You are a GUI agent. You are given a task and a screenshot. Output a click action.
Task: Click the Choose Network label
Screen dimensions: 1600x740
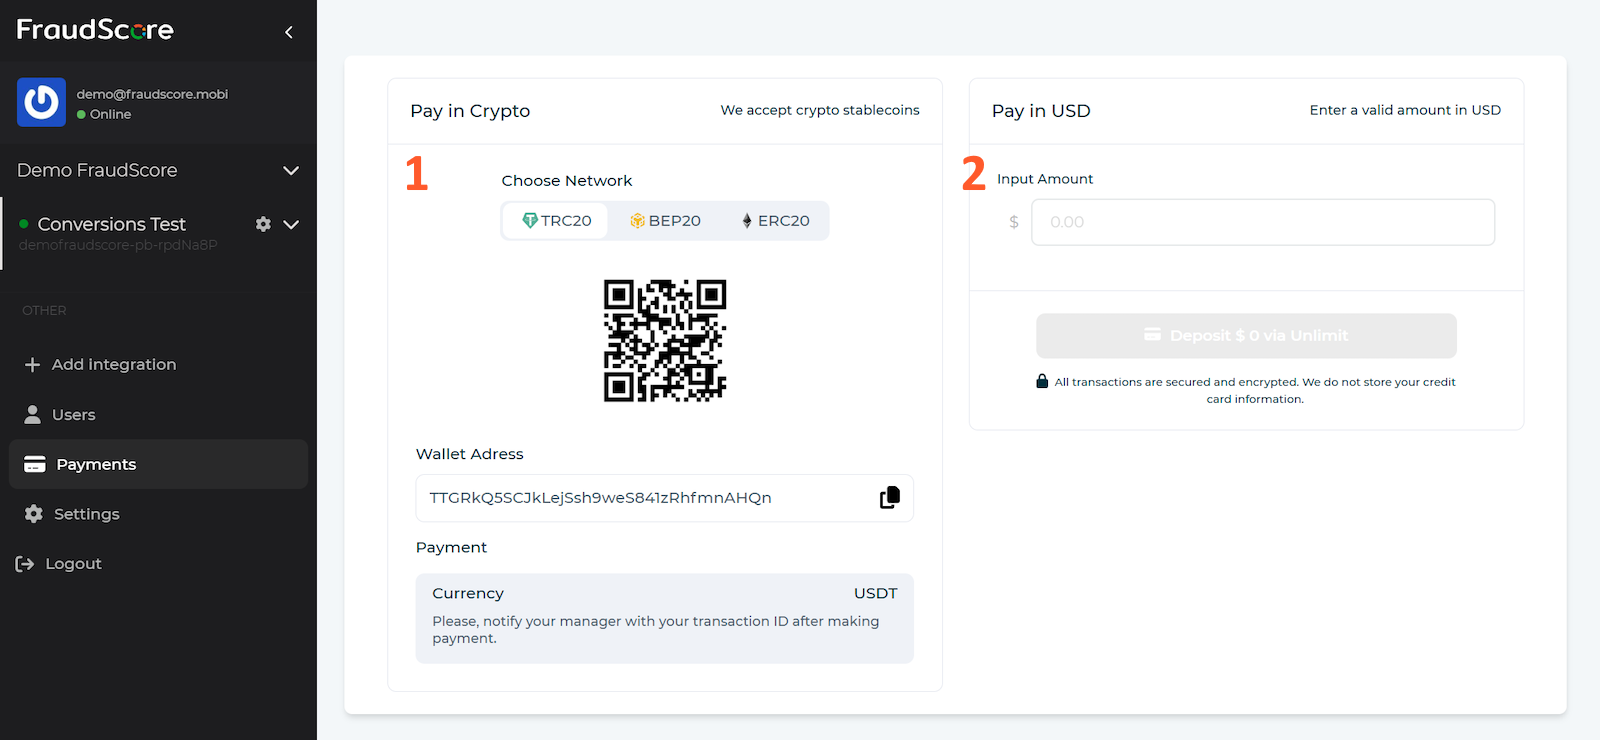click(567, 181)
